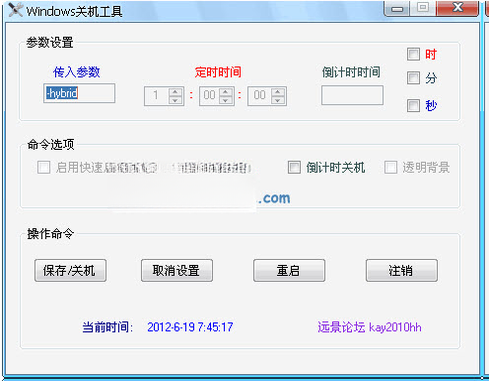489x381 pixels.
Task: Click the empty 倒计时时间 input box
Action: point(352,95)
